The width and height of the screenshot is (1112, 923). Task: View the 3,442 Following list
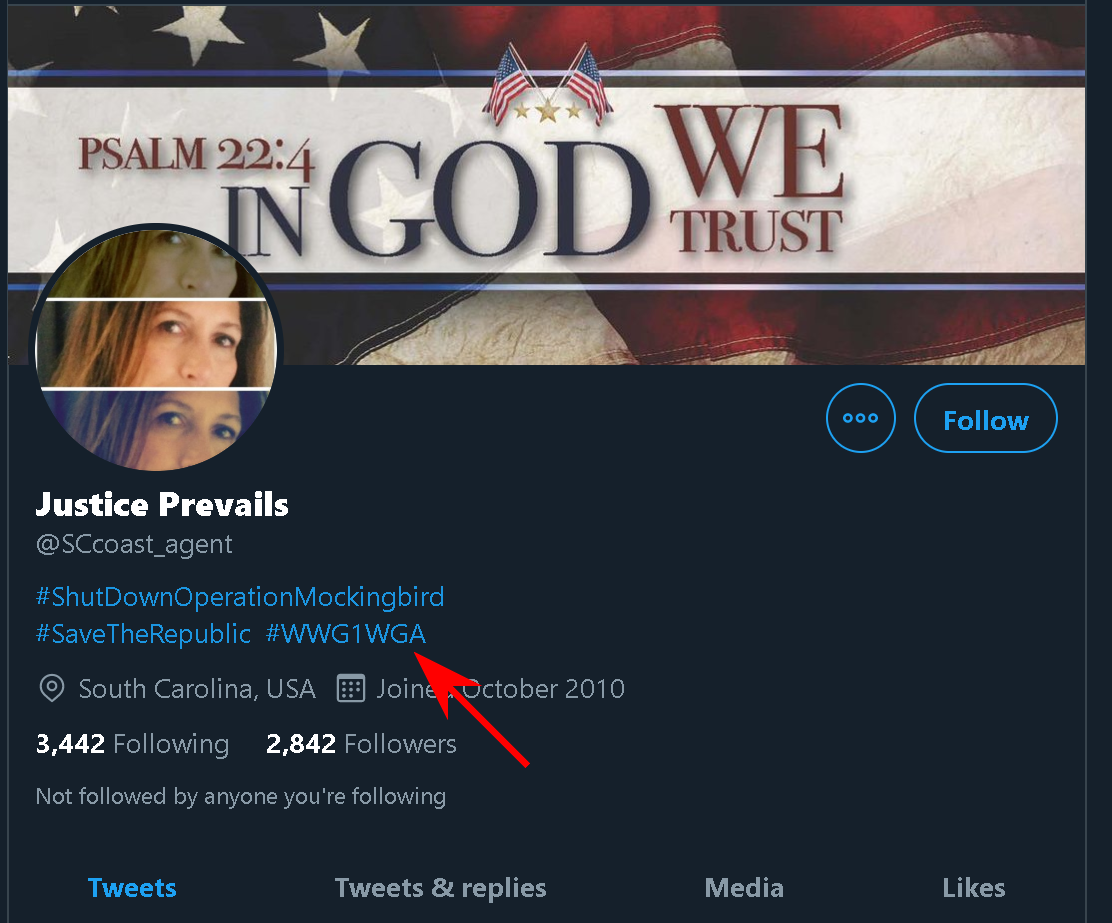click(x=132, y=744)
